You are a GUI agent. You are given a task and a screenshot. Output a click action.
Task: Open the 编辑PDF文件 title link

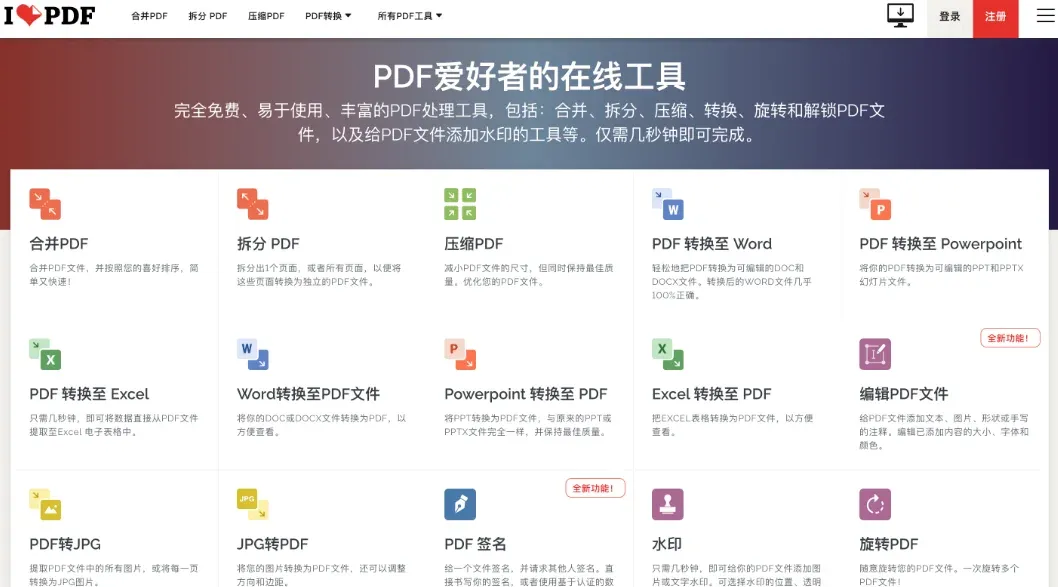tap(903, 394)
